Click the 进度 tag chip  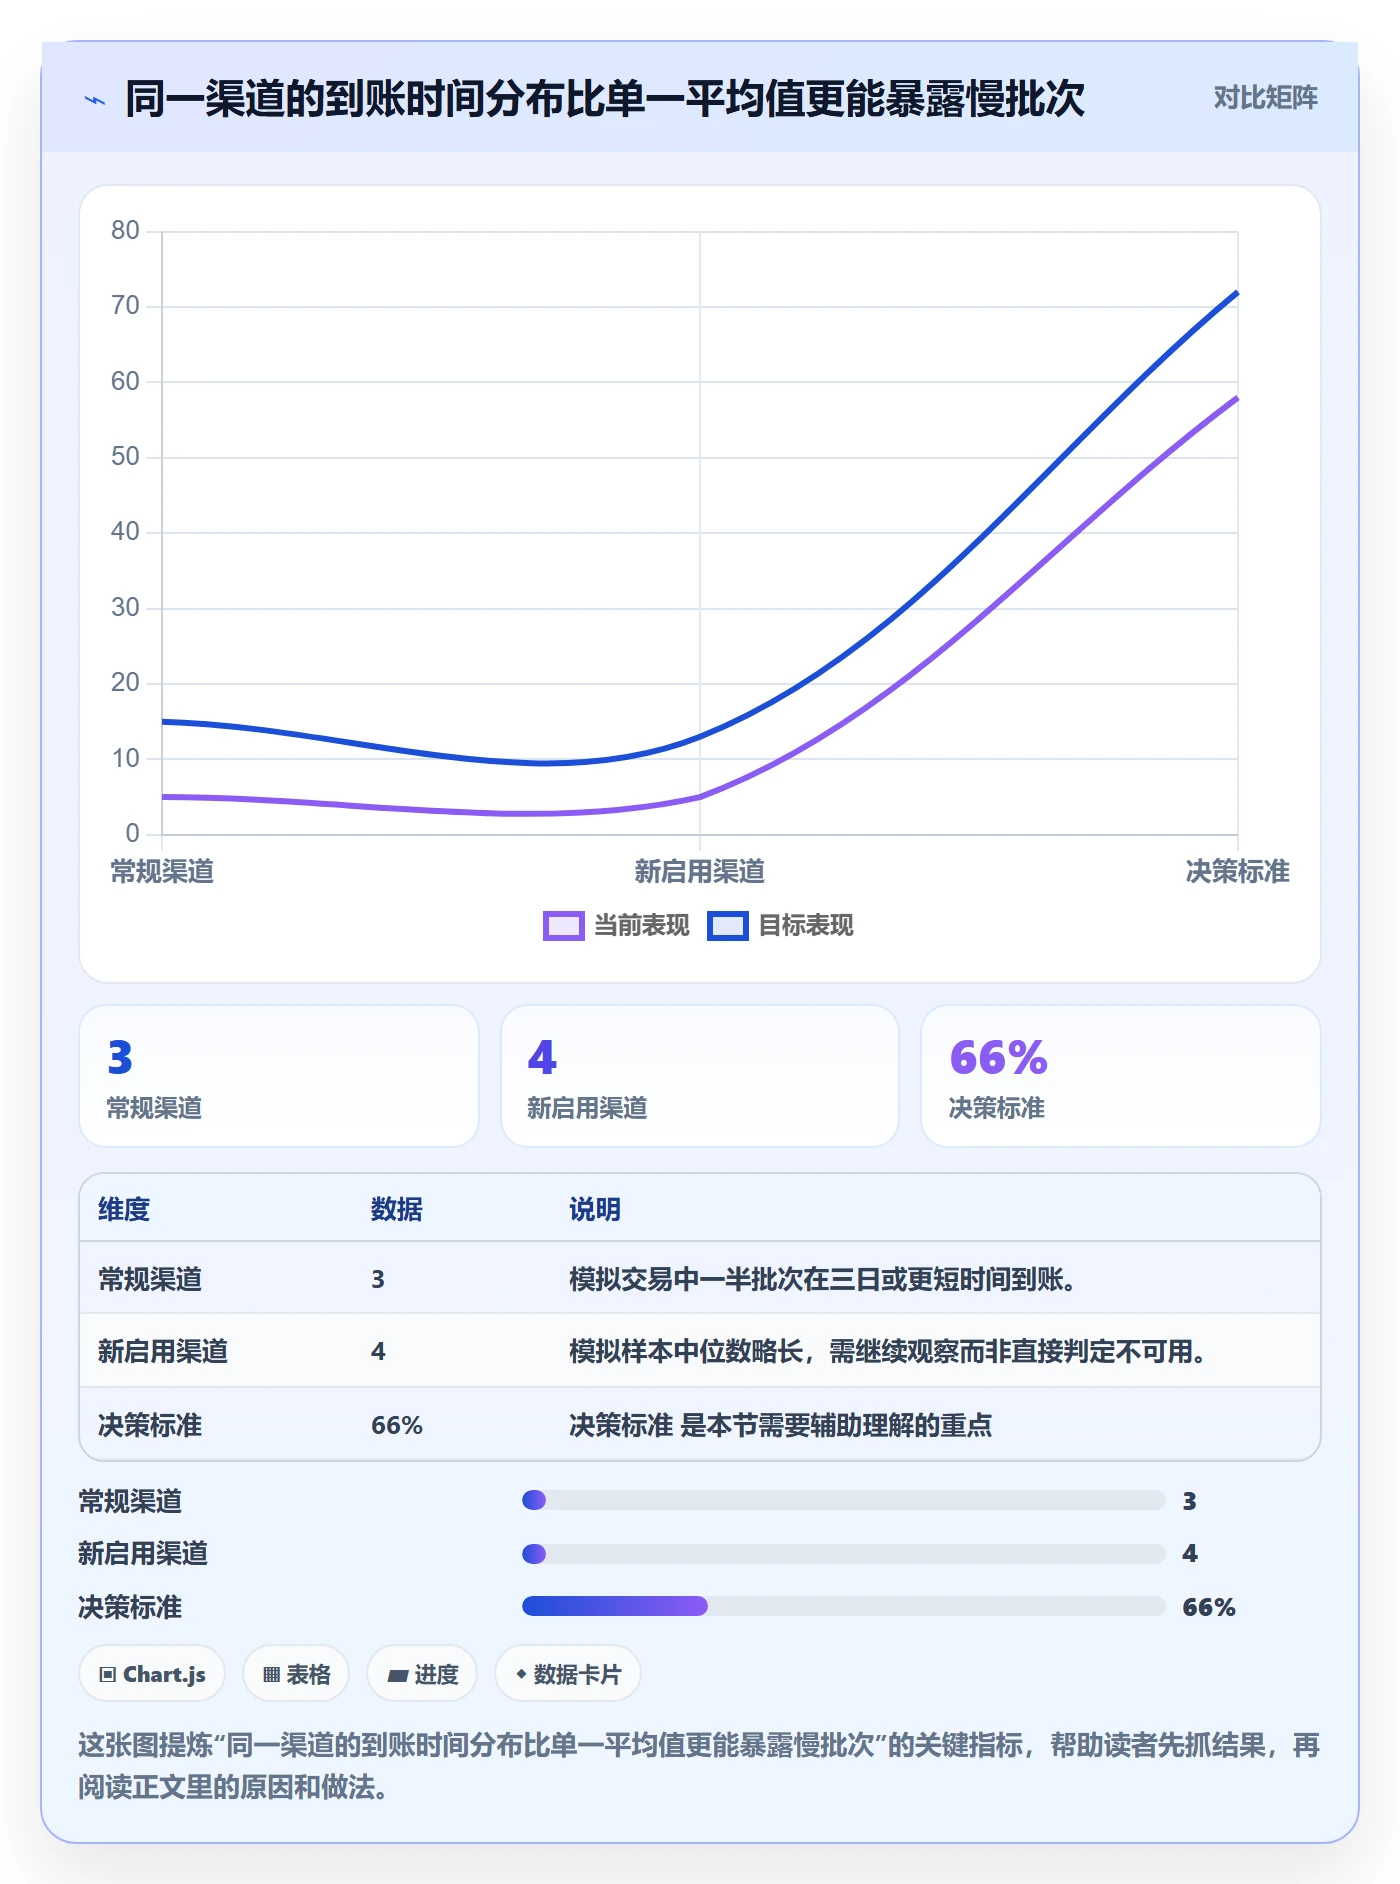click(x=422, y=1674)
